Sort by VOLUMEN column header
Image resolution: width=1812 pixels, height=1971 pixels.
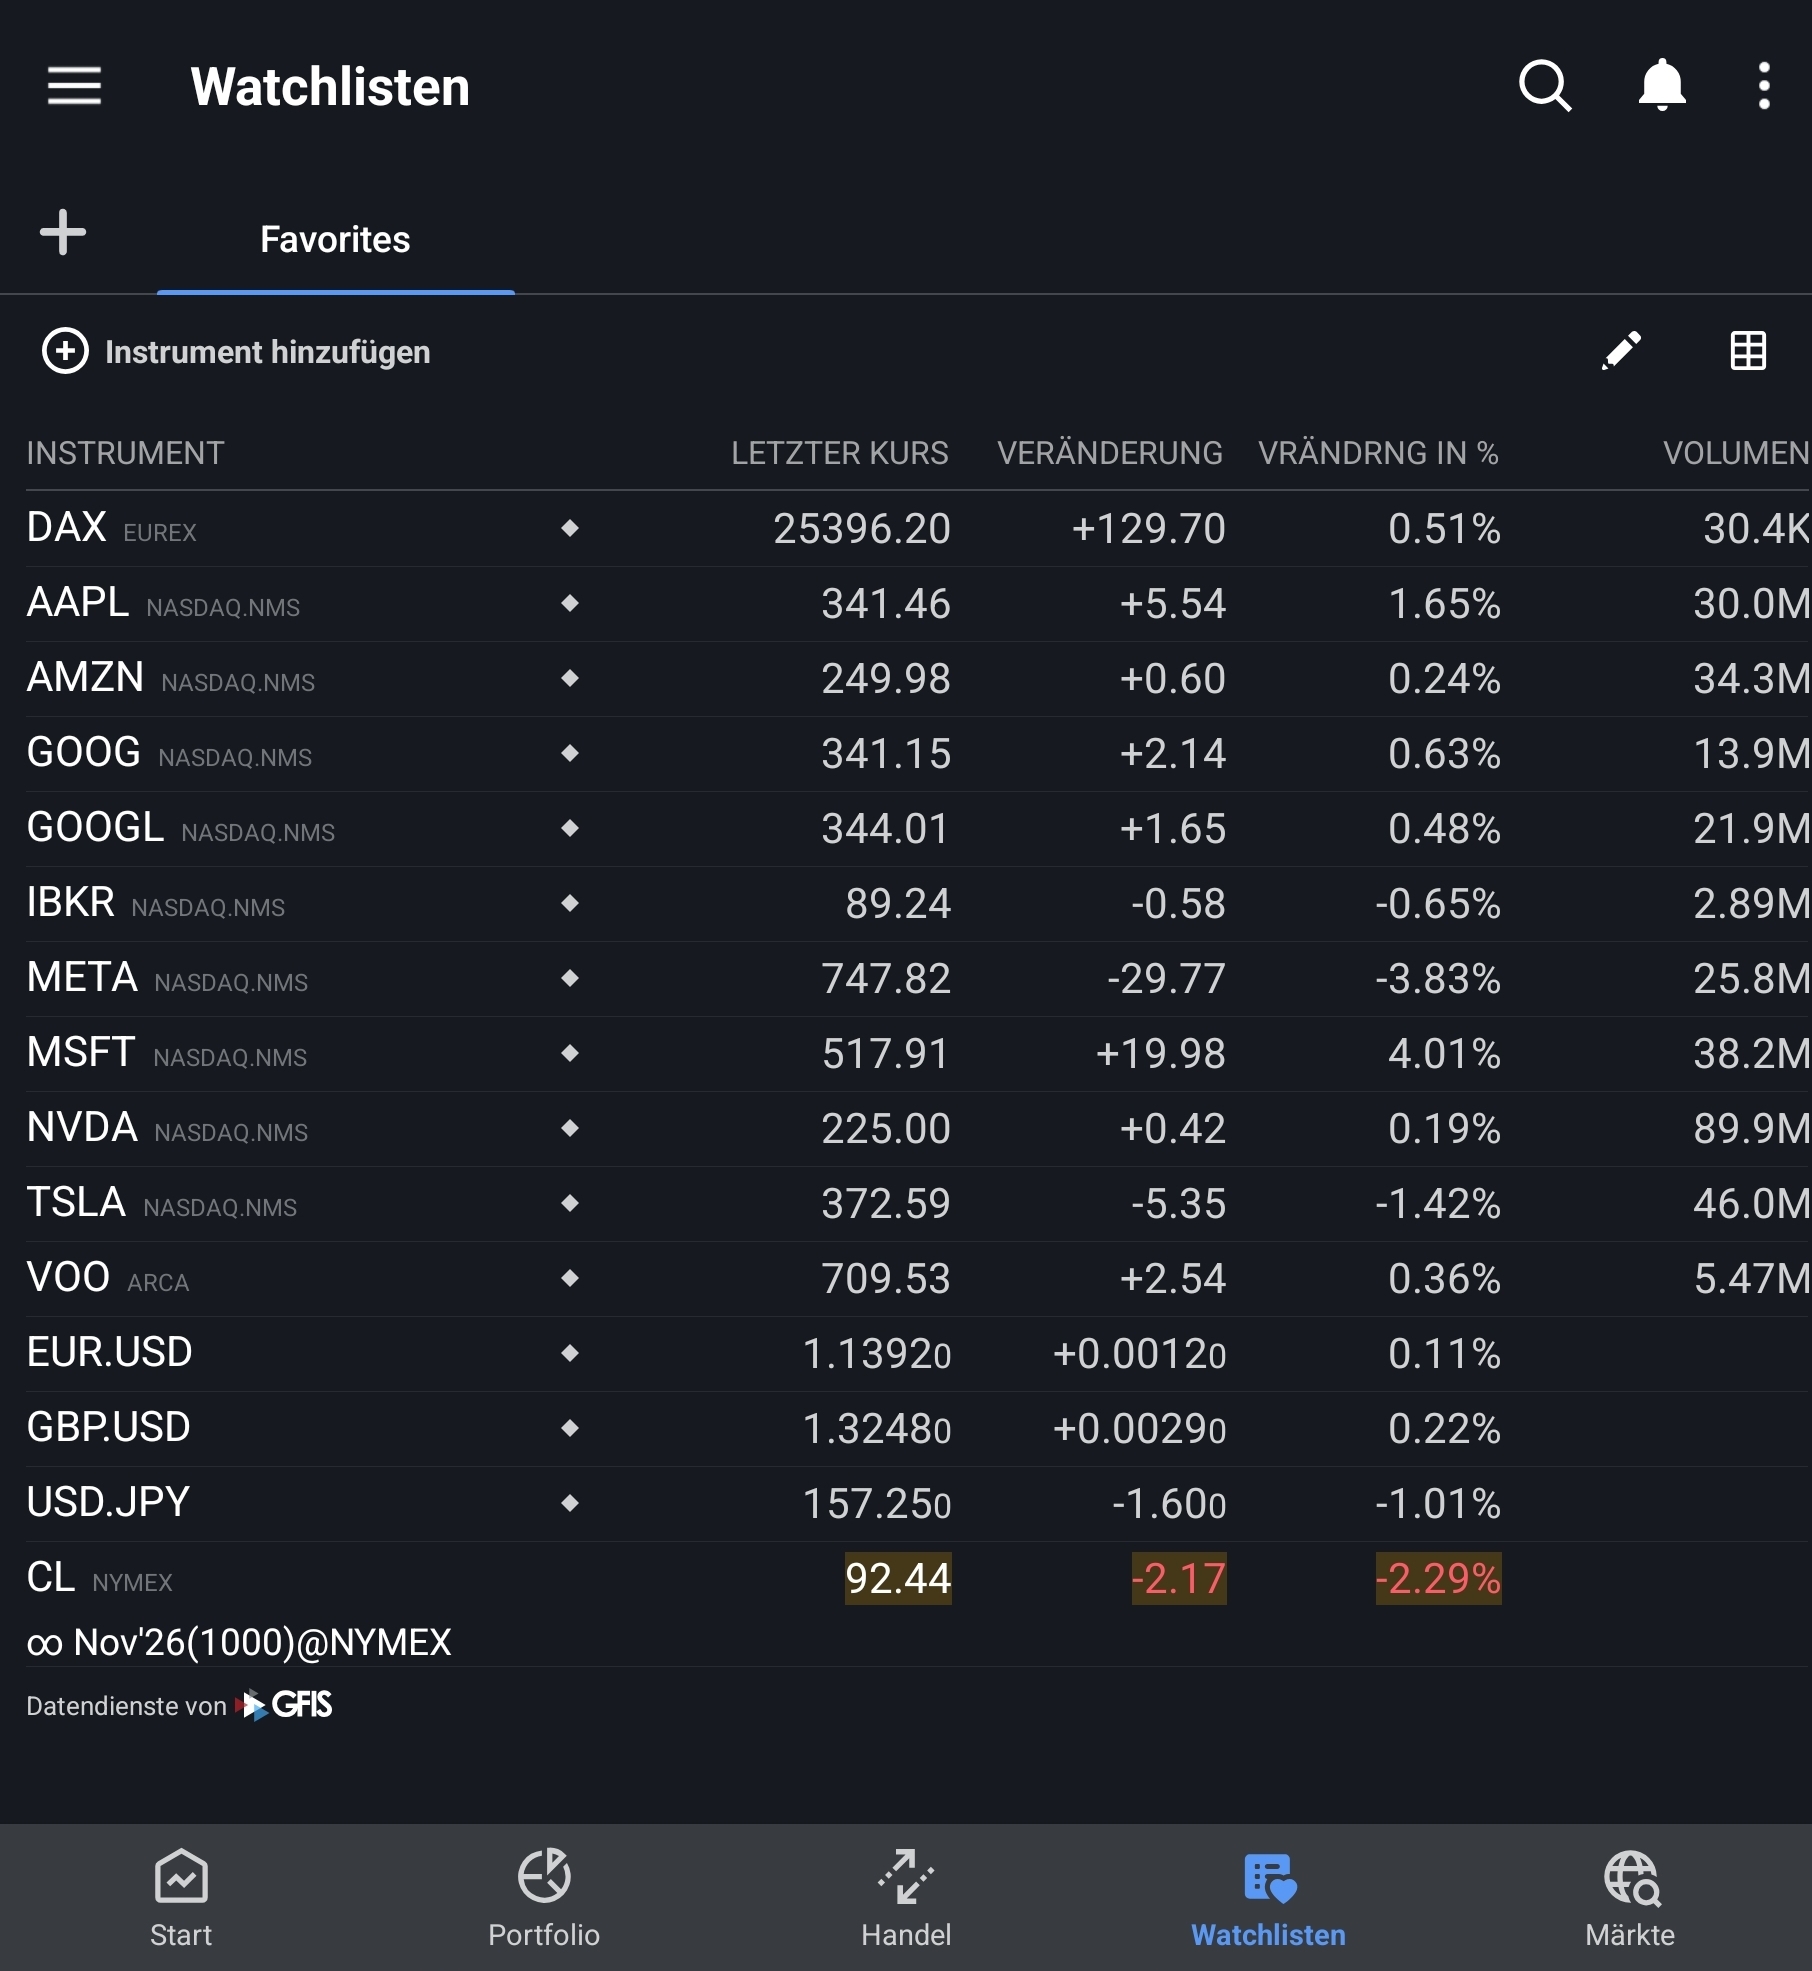point(1736,453)
